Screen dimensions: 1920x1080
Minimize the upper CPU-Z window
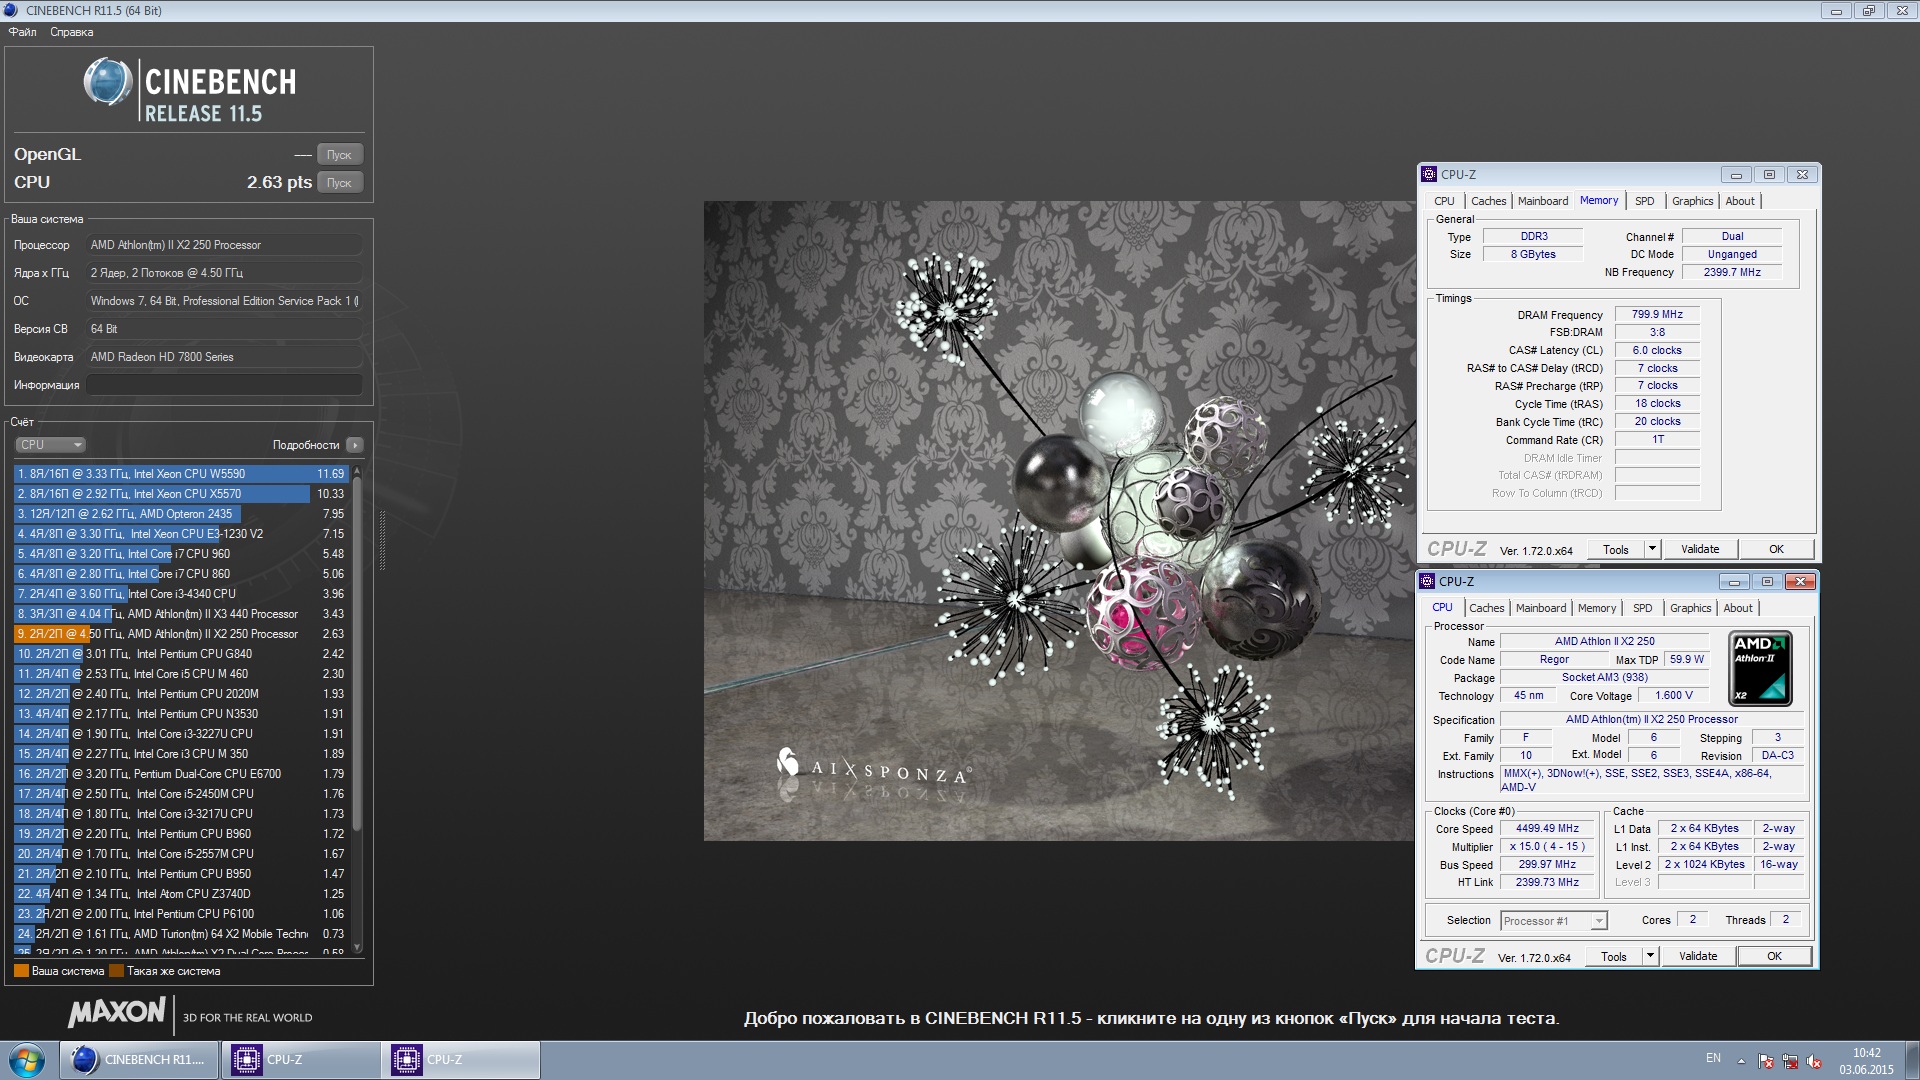point(1736,175)
